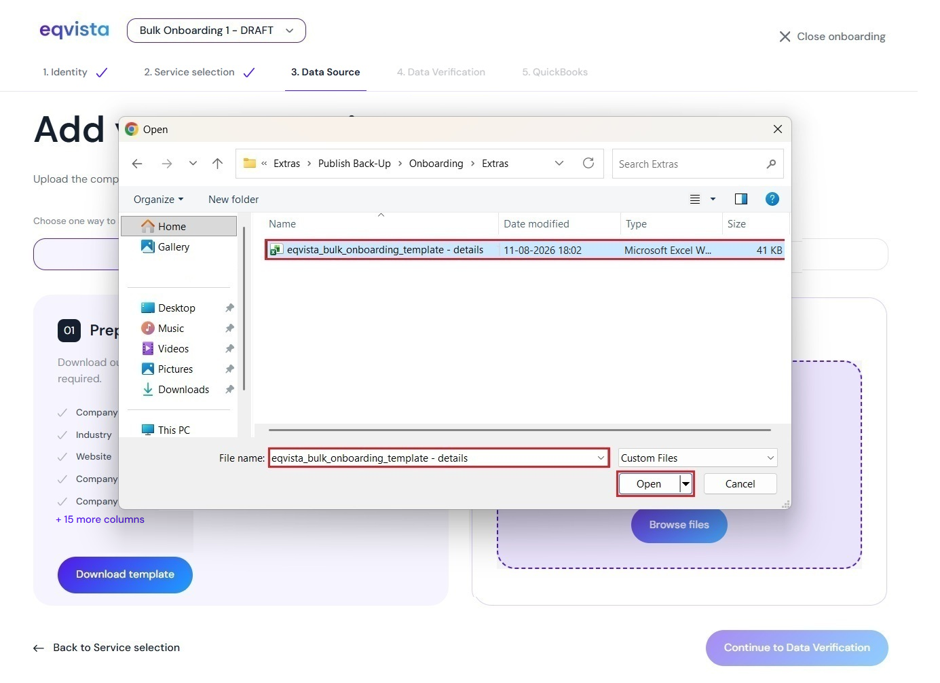Viewport: 940px width, 683px height.
Task: Click the Forward arrow in file dialog
Action: 167,164
